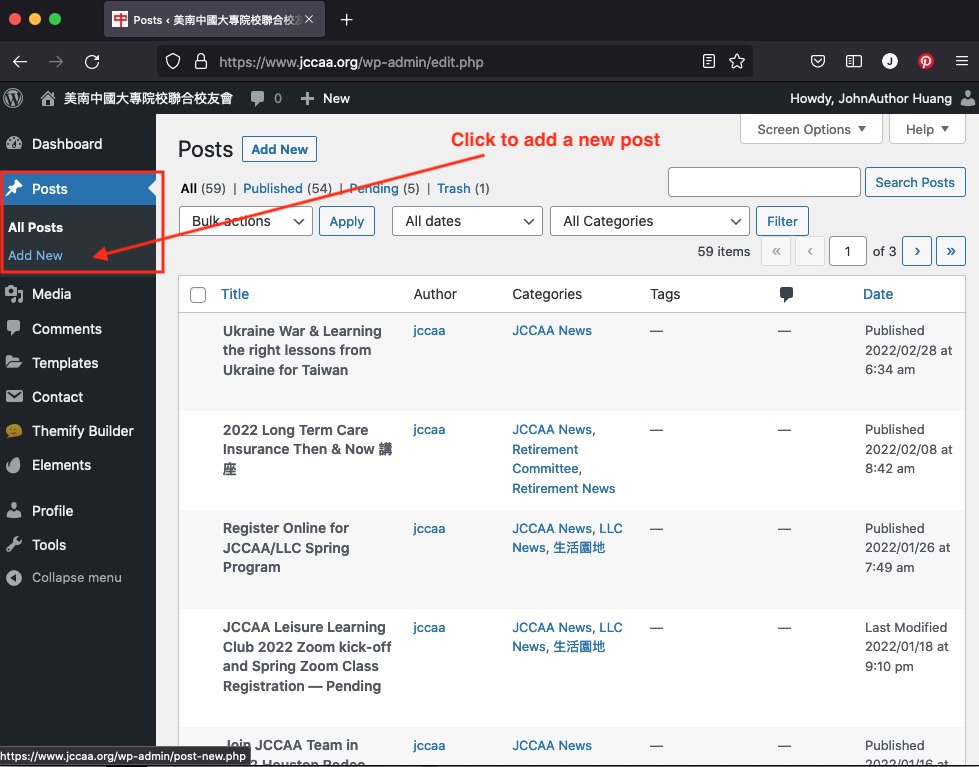Image resolution: width=979 pixels, height=767 pixels.
Task: Bookmark page with star icon
Action: pos(737,61)
